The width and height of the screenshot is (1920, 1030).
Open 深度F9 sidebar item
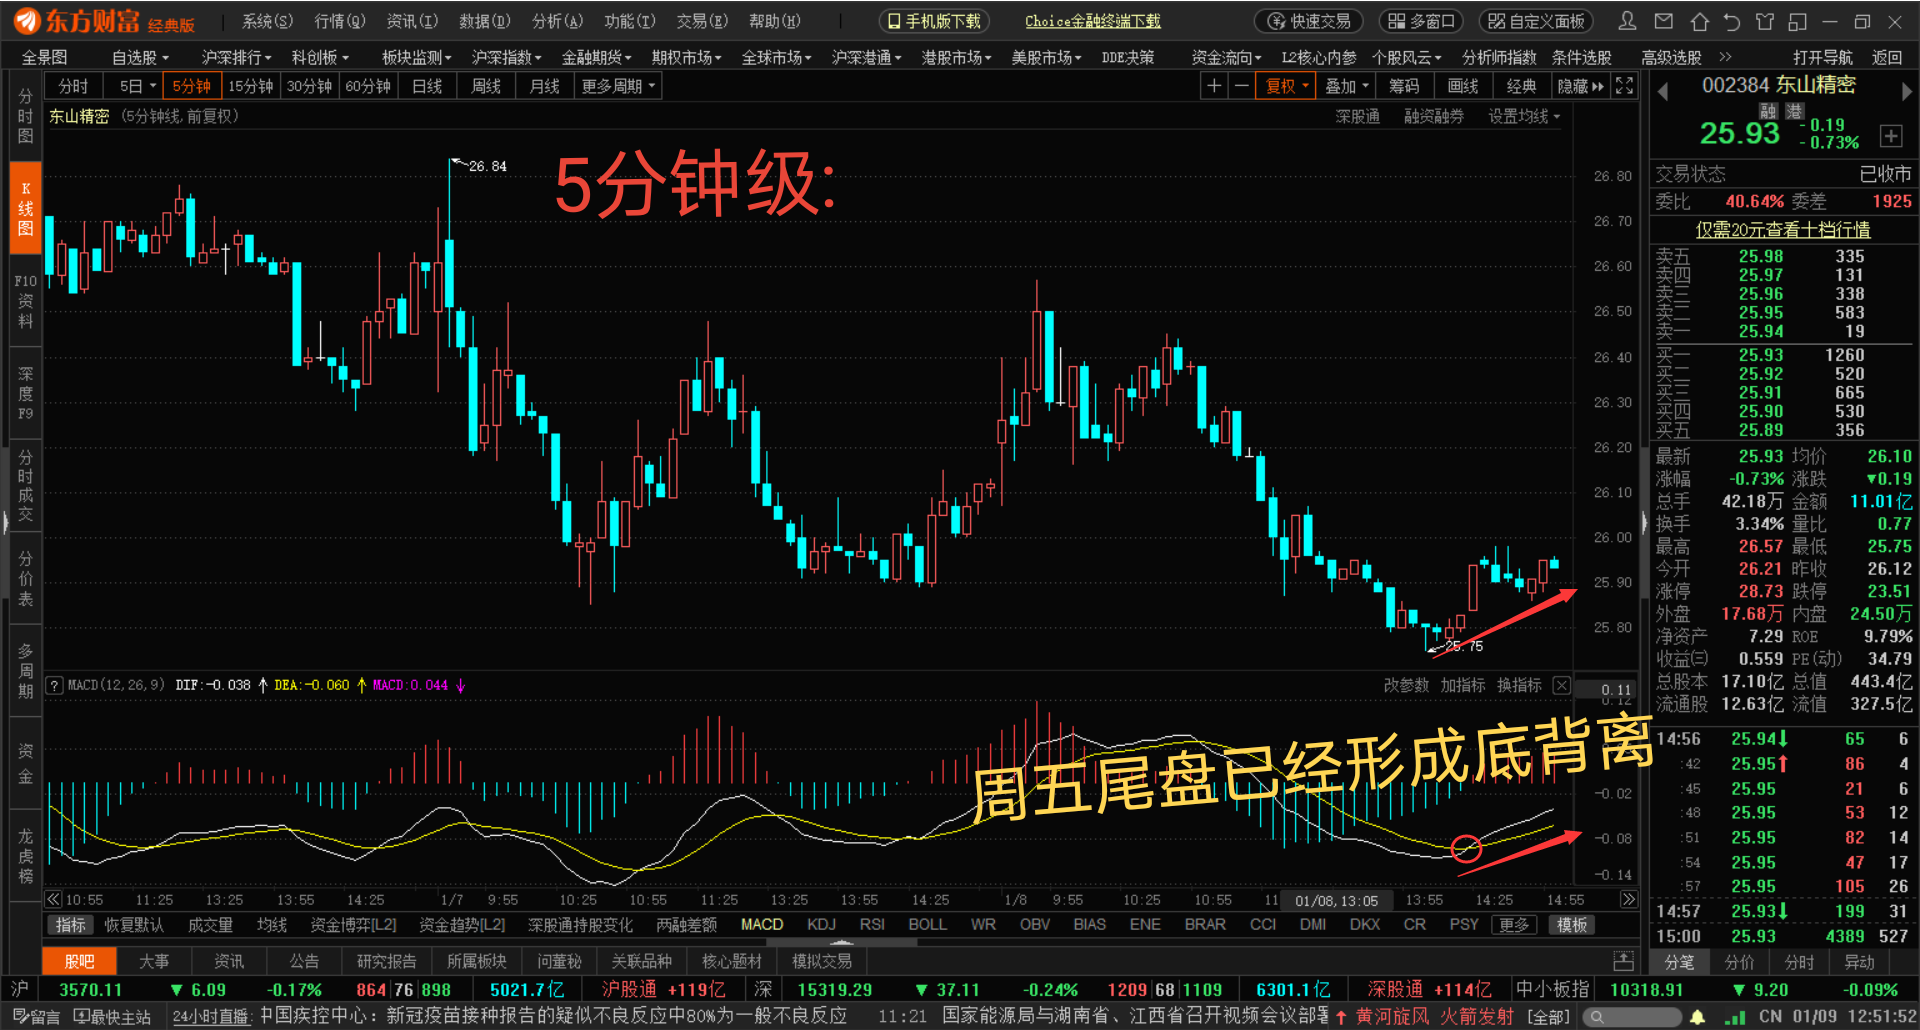[25, 393]
